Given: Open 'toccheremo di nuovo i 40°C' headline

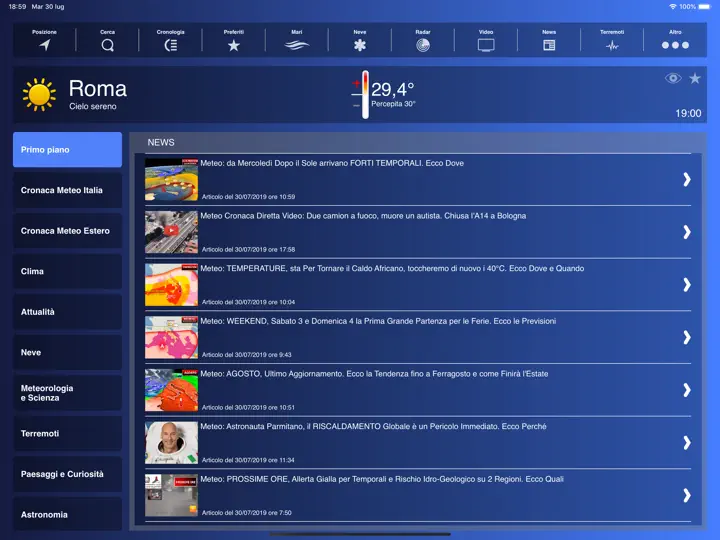Looking at the screenshot, I should (x=392, y=268).
